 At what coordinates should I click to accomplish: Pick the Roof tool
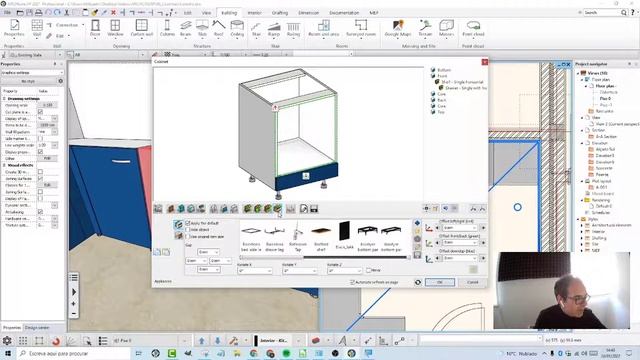(219, 28)
